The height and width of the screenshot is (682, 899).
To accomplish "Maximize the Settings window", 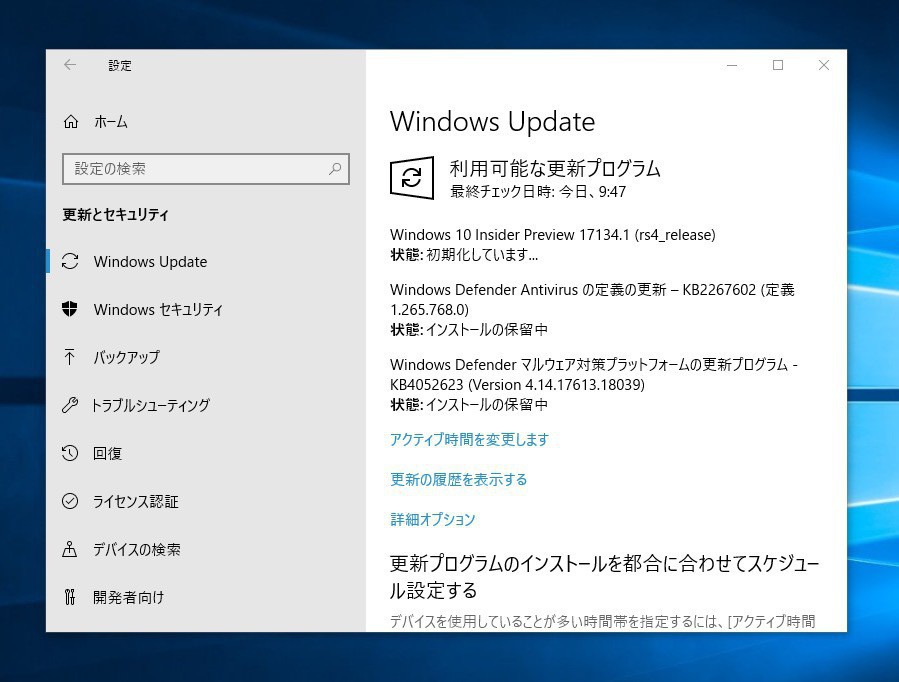I will (777, 65).
